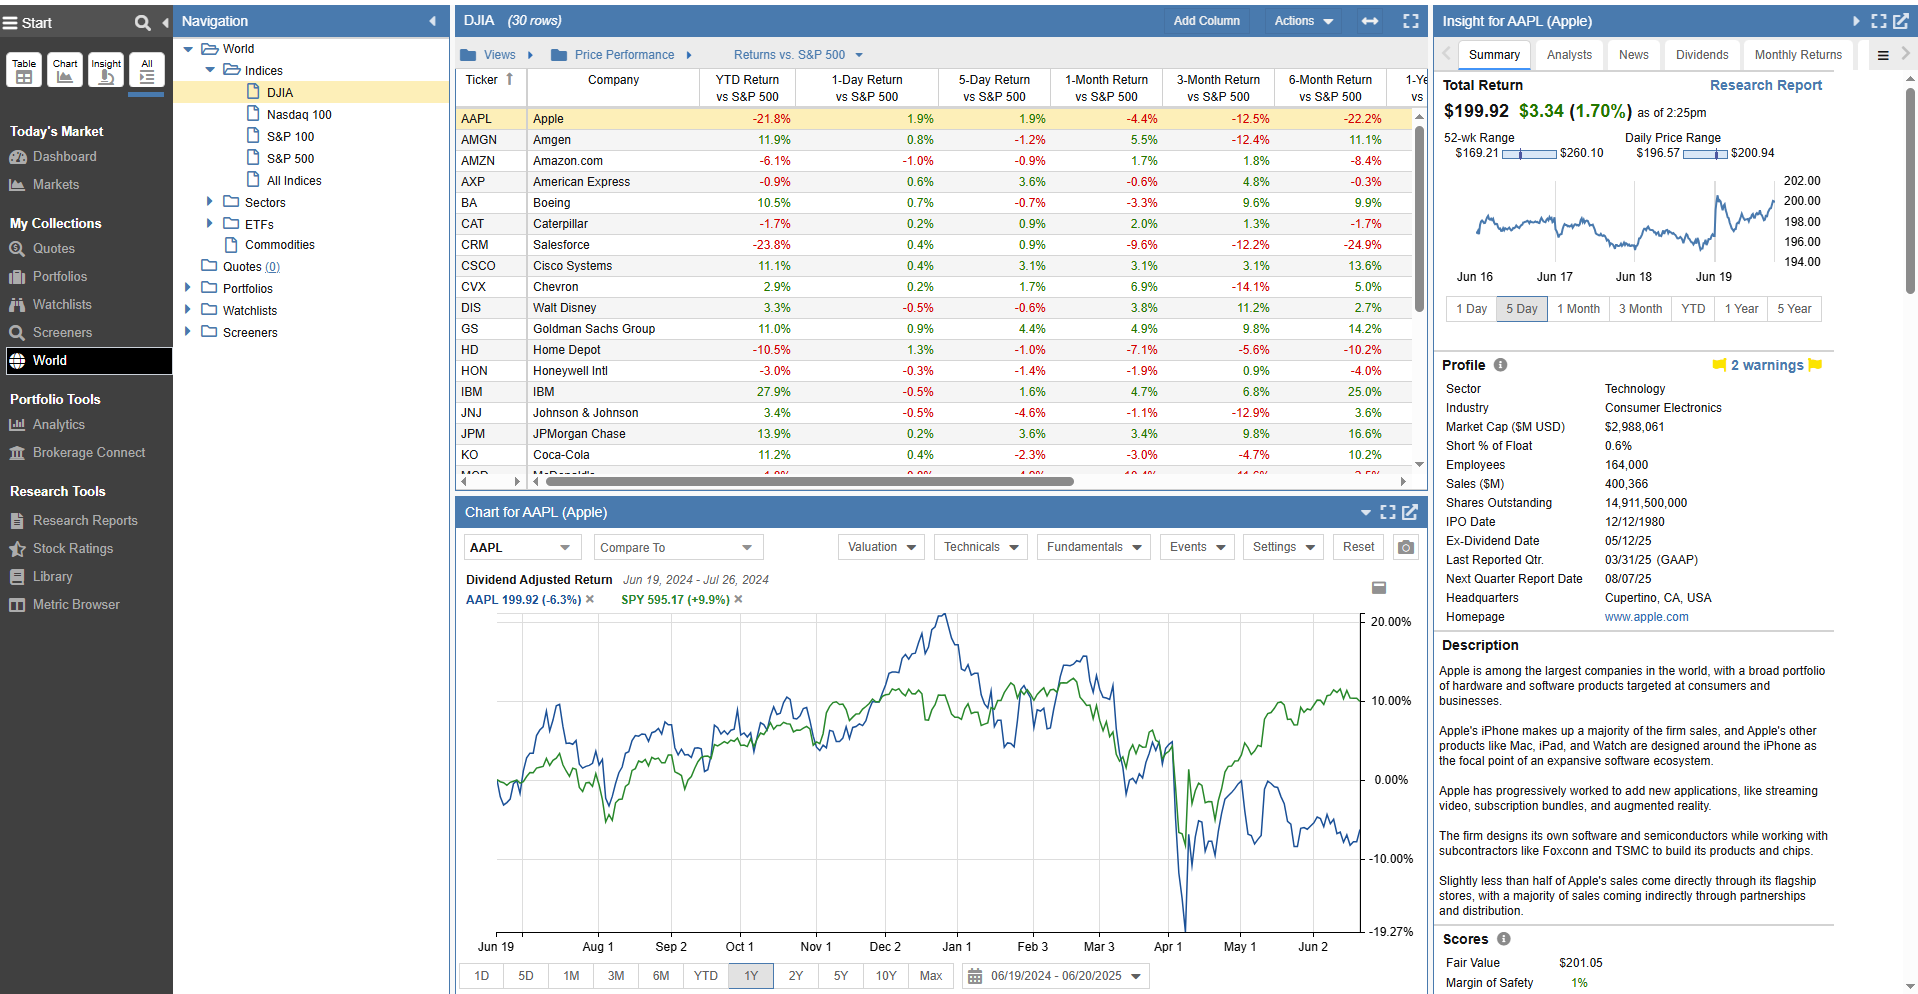Pop out the Chart panel to new window
Screen dimensions: 1918x994
(x=1410, y=512)
